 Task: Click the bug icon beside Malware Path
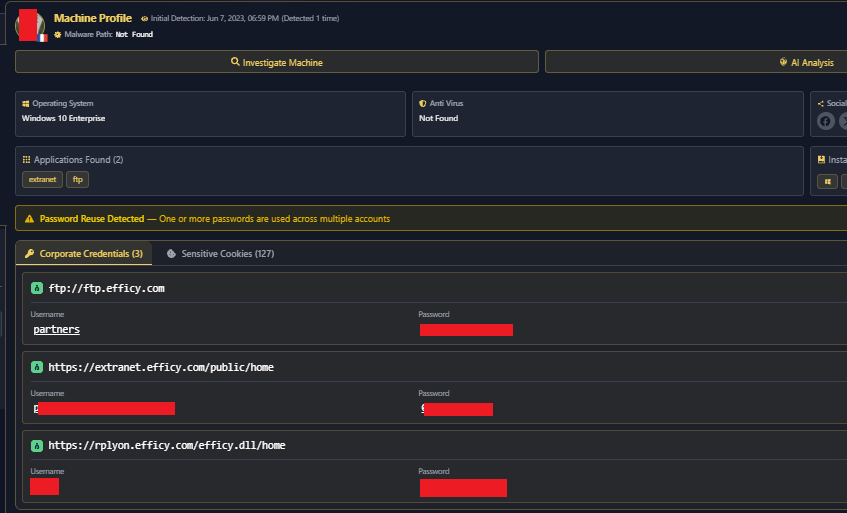(58, 34)
